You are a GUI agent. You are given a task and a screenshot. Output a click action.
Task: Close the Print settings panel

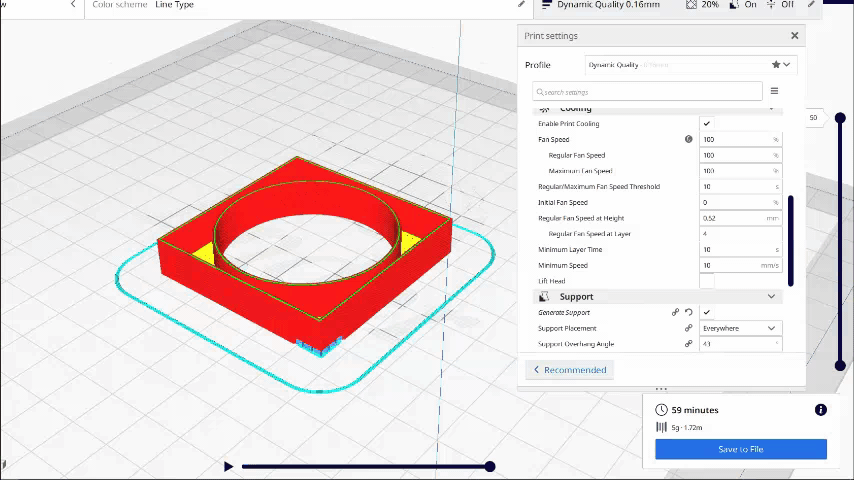[x=795, y=36]
